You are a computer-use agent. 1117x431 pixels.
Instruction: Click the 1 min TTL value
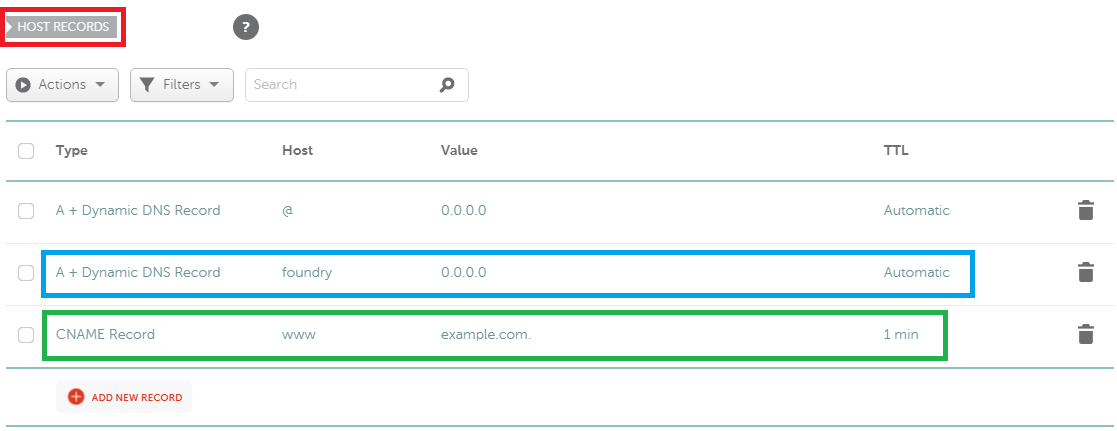click(x=901, y=334)
